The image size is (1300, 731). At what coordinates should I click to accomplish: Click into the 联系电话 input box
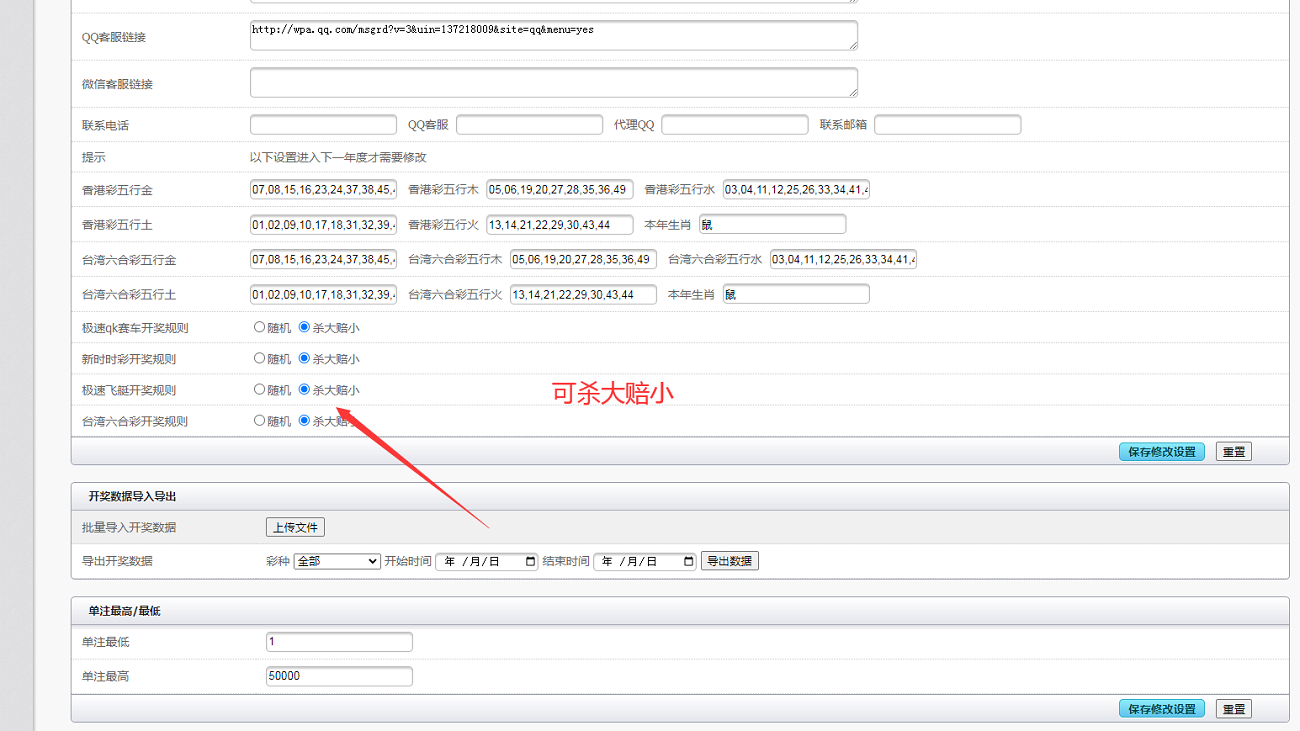click(323, 125)
